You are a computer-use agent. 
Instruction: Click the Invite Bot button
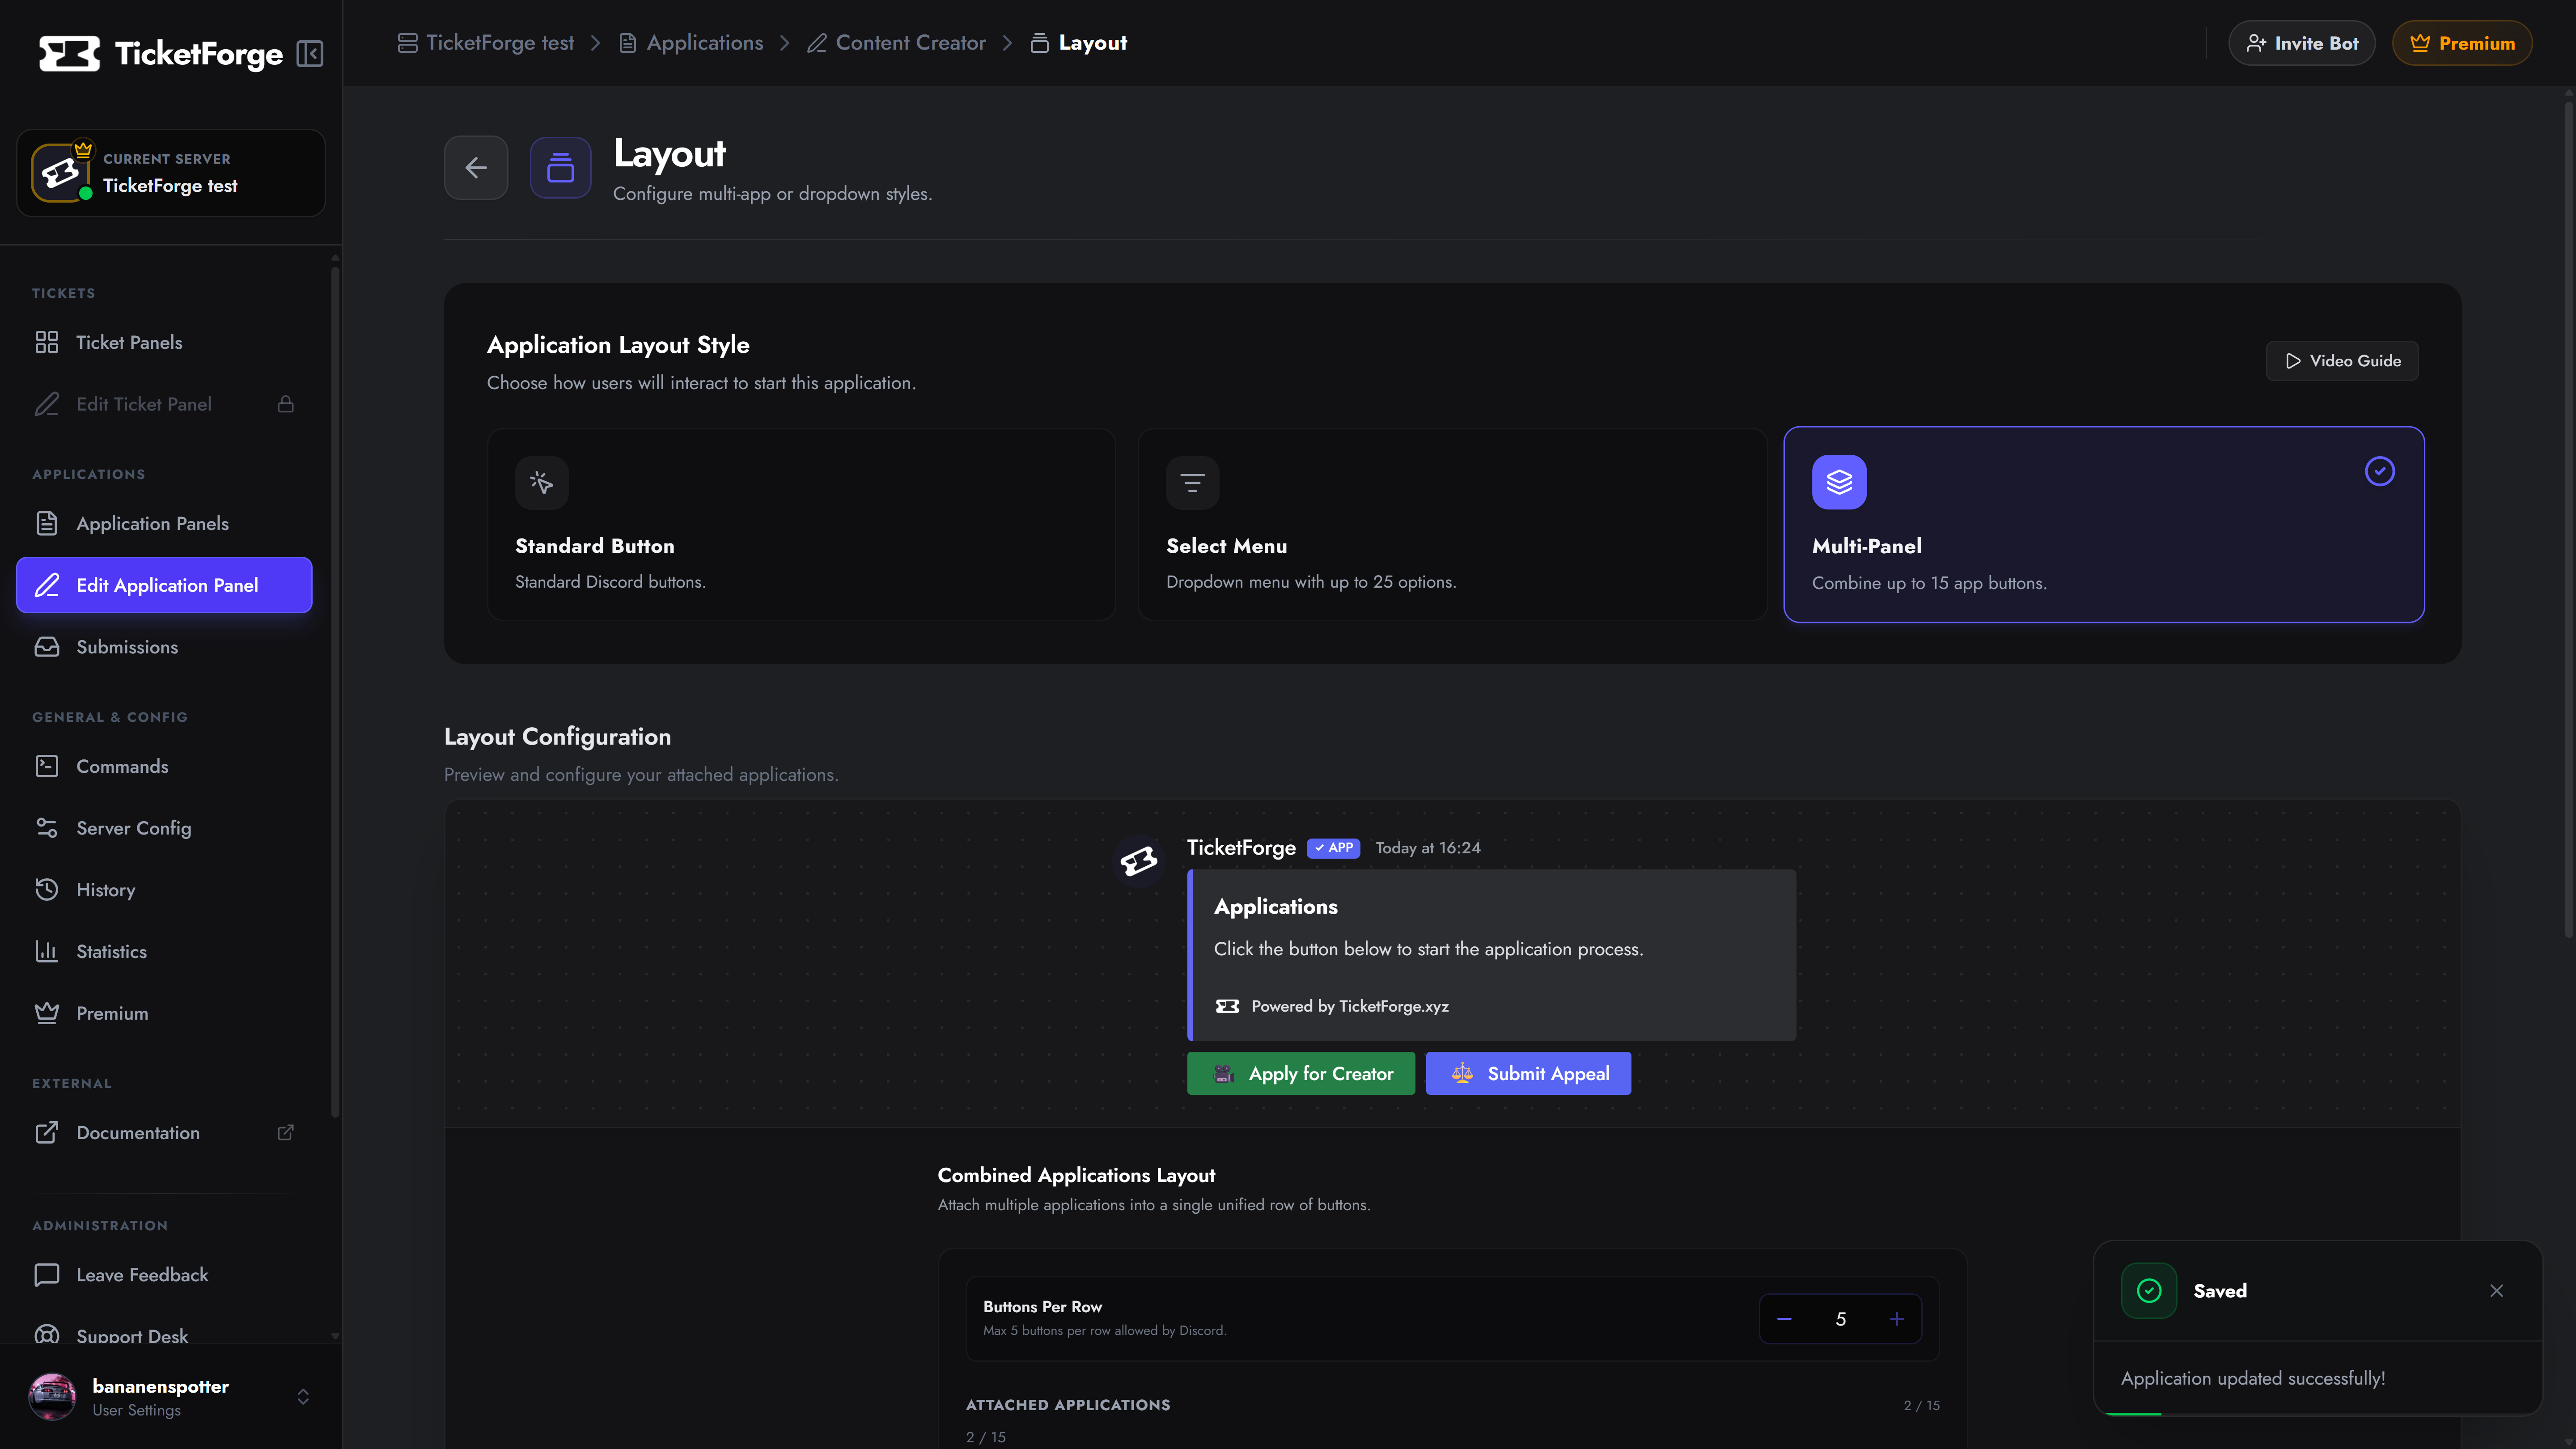click(x=2302, y=43)
